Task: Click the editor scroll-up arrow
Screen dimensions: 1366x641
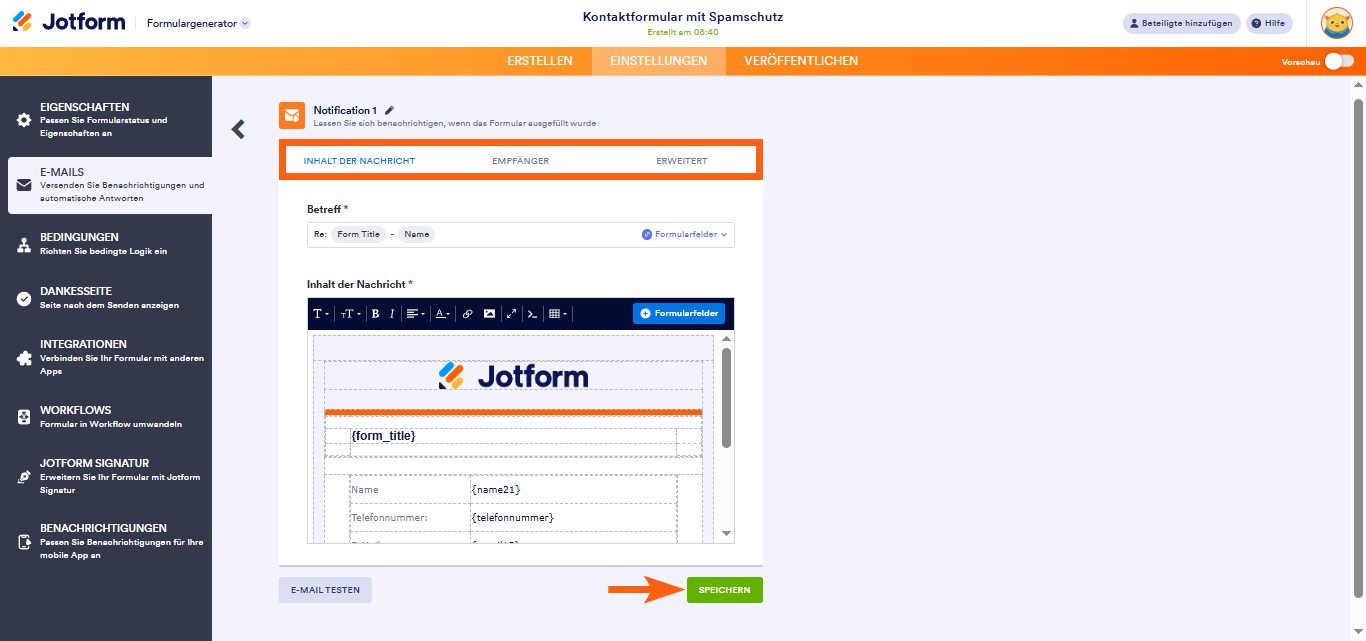Action: click(x=727, y=339)
